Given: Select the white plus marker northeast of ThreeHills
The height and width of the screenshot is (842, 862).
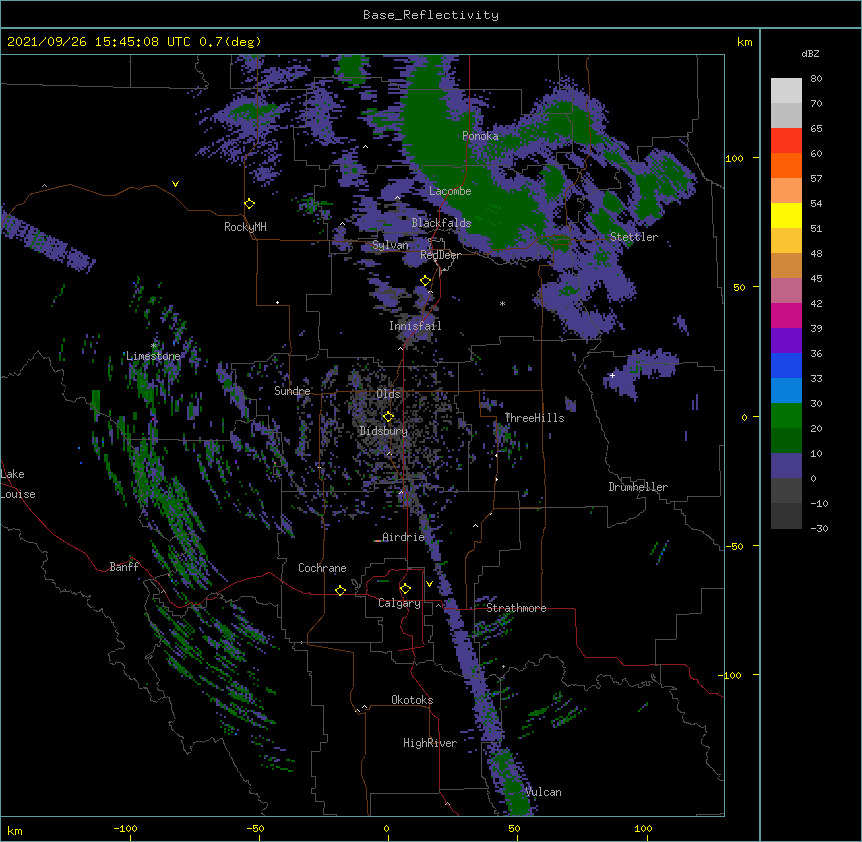Looking at the screenshot, I should (612, 375).
